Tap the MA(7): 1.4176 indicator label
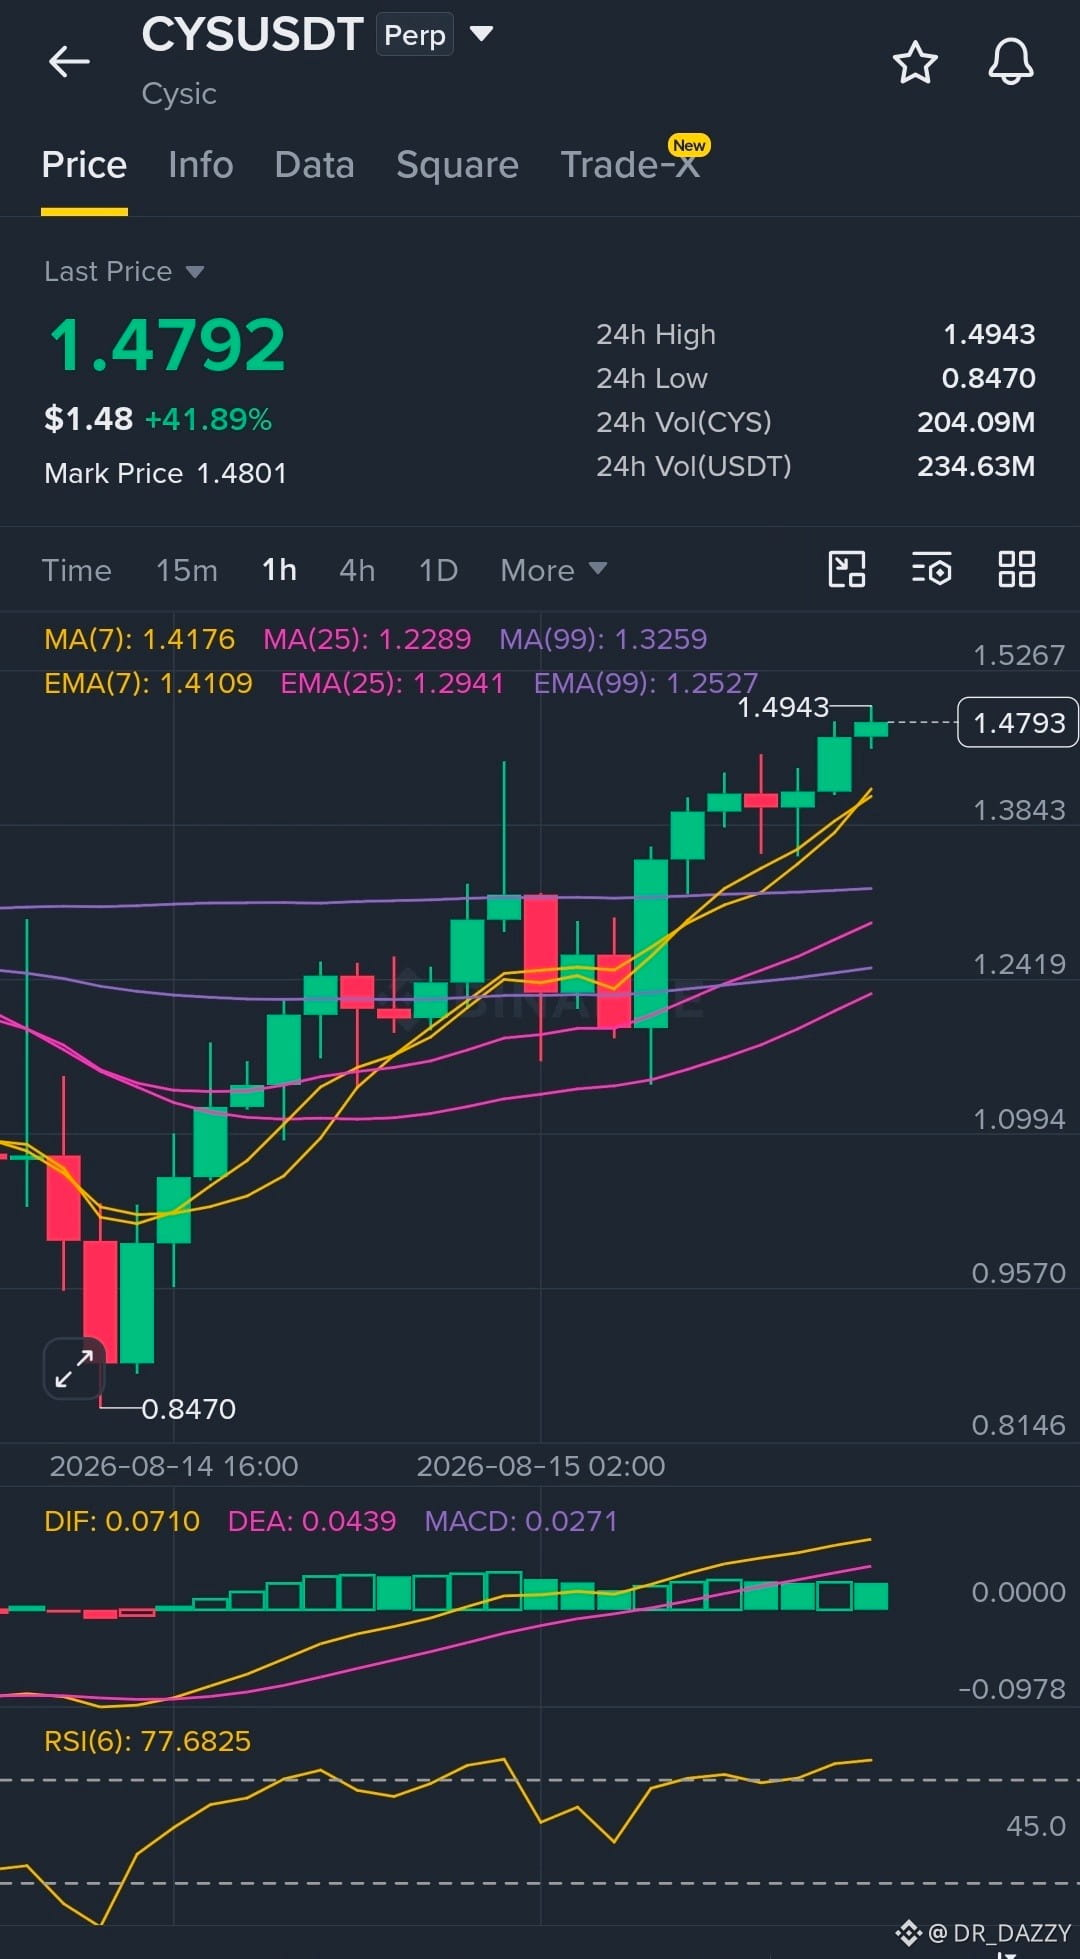 [x=139, y=639]
